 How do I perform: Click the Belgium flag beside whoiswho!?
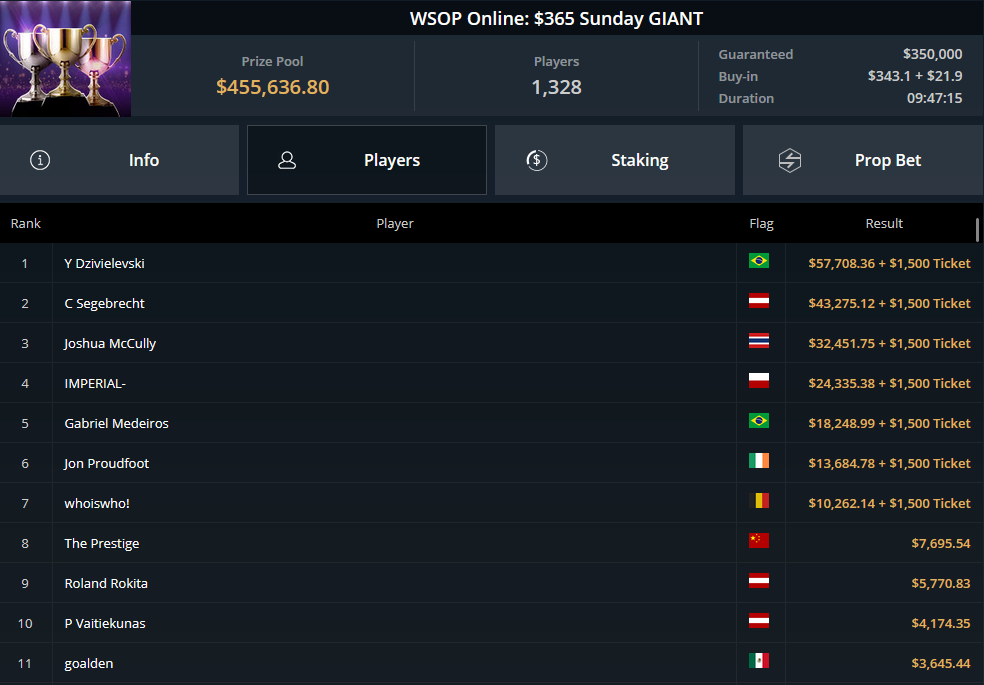point(759,501)
